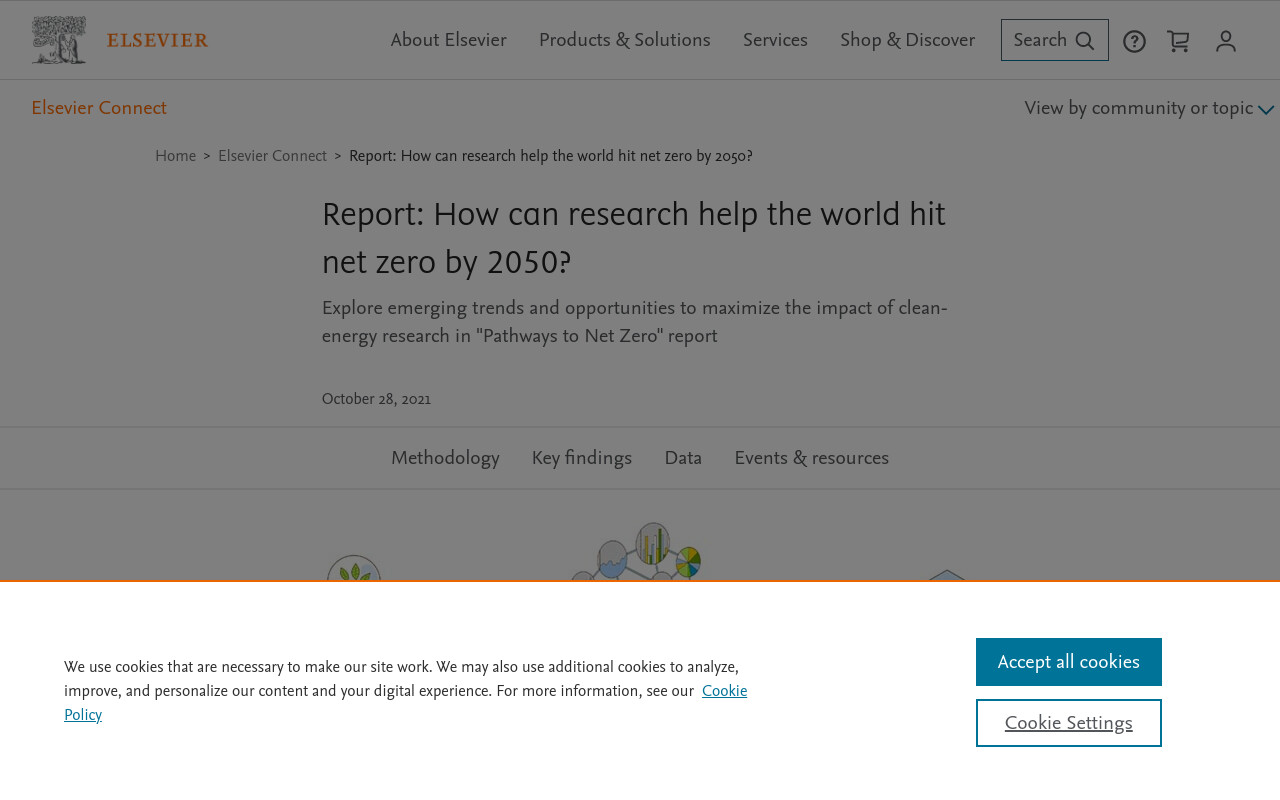The height and width of the screenshot is (800, 1280).
Task: Click the article subtitle about Pathways to Net Zero
Action: tap(635, 322)
